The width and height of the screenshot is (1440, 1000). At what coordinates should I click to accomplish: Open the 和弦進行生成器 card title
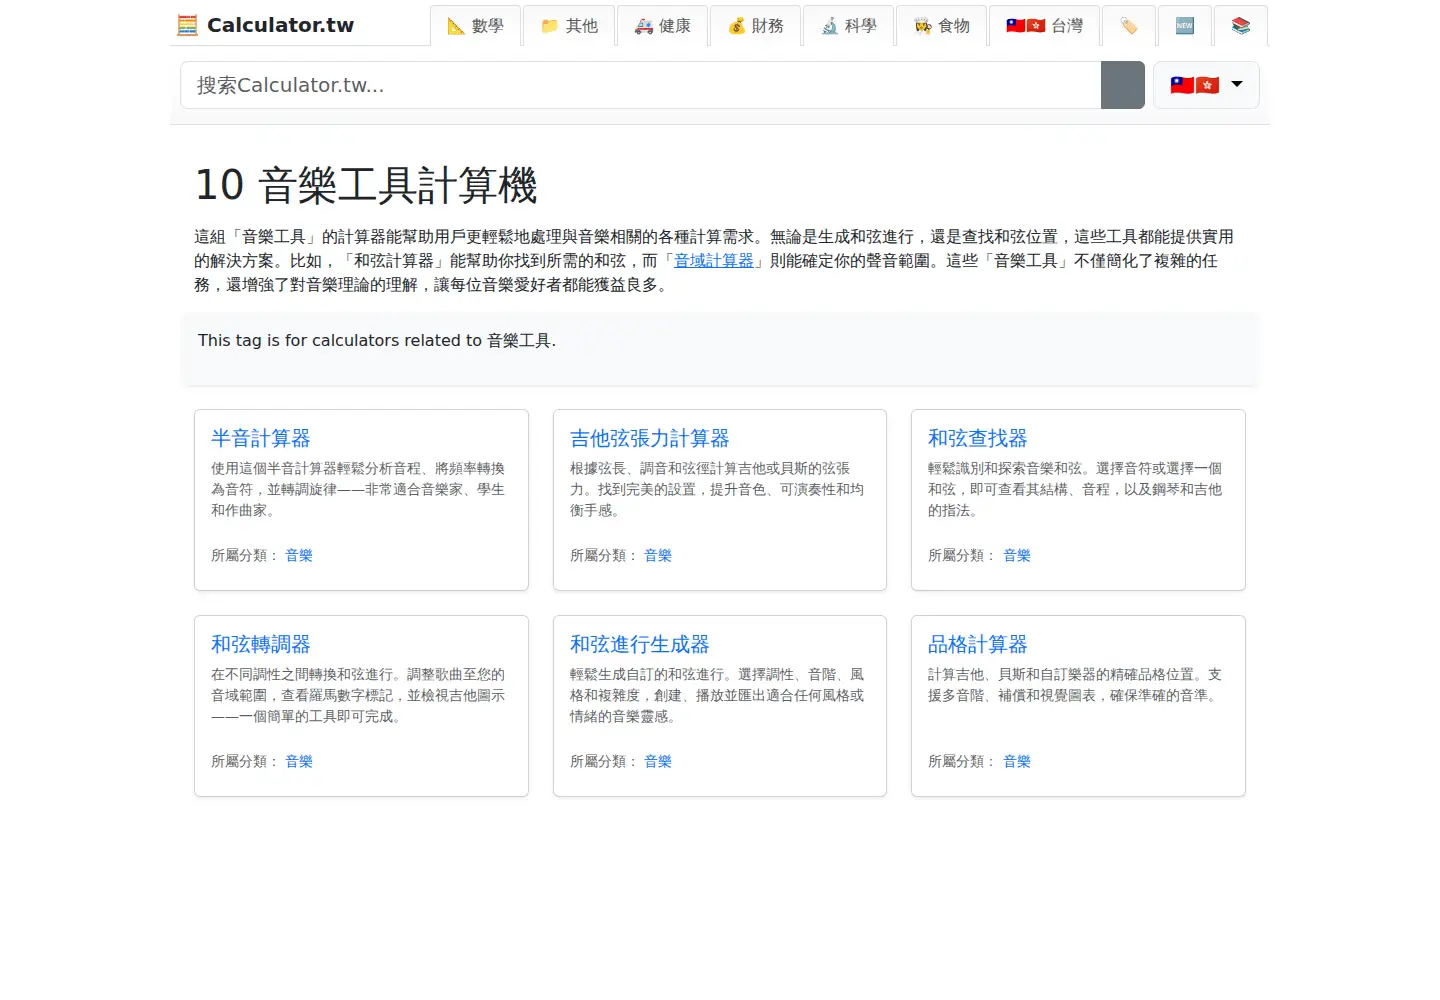tap(640, 644)
